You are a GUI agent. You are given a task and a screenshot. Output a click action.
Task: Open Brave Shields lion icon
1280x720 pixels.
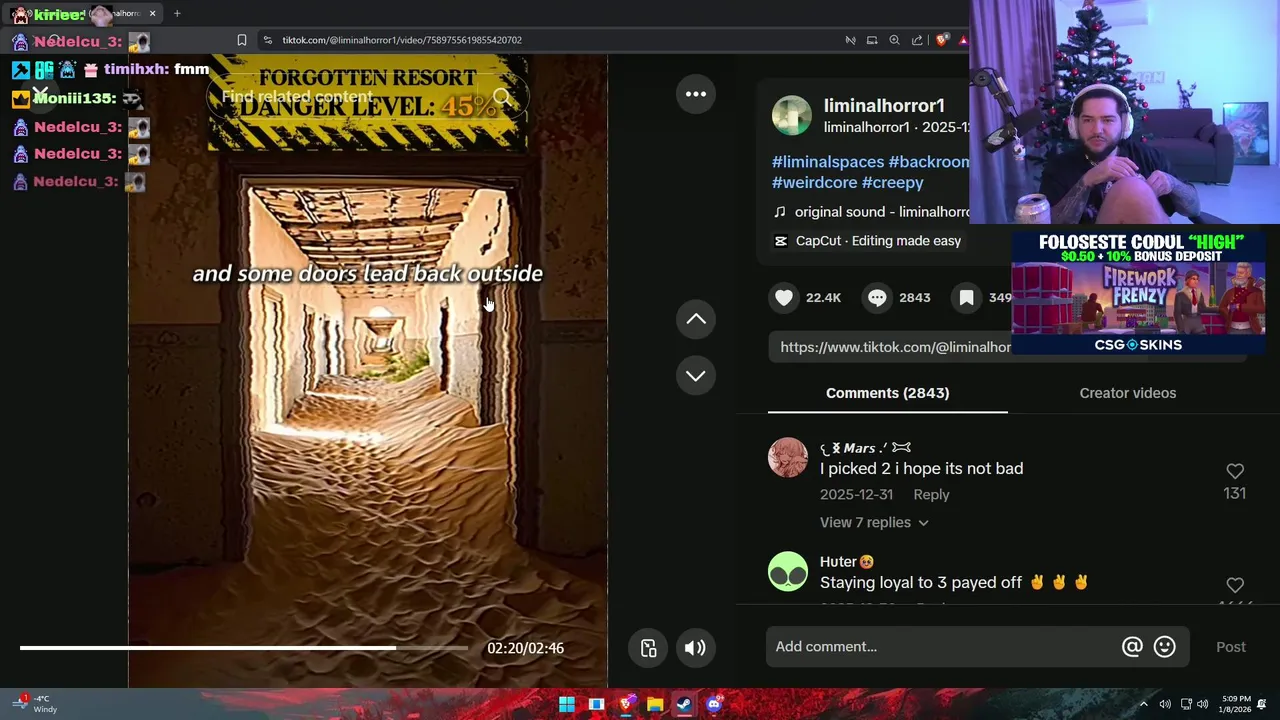click(x=942, y=40)
